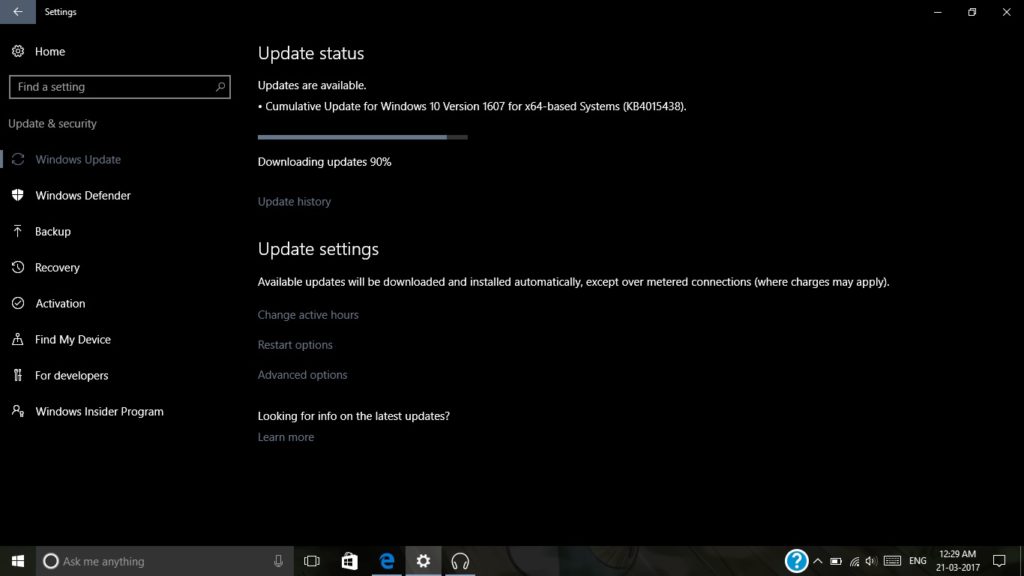The image size is (1024, 576).
Task: Open the Windows Start menu
Action: (x=18, y=561)
